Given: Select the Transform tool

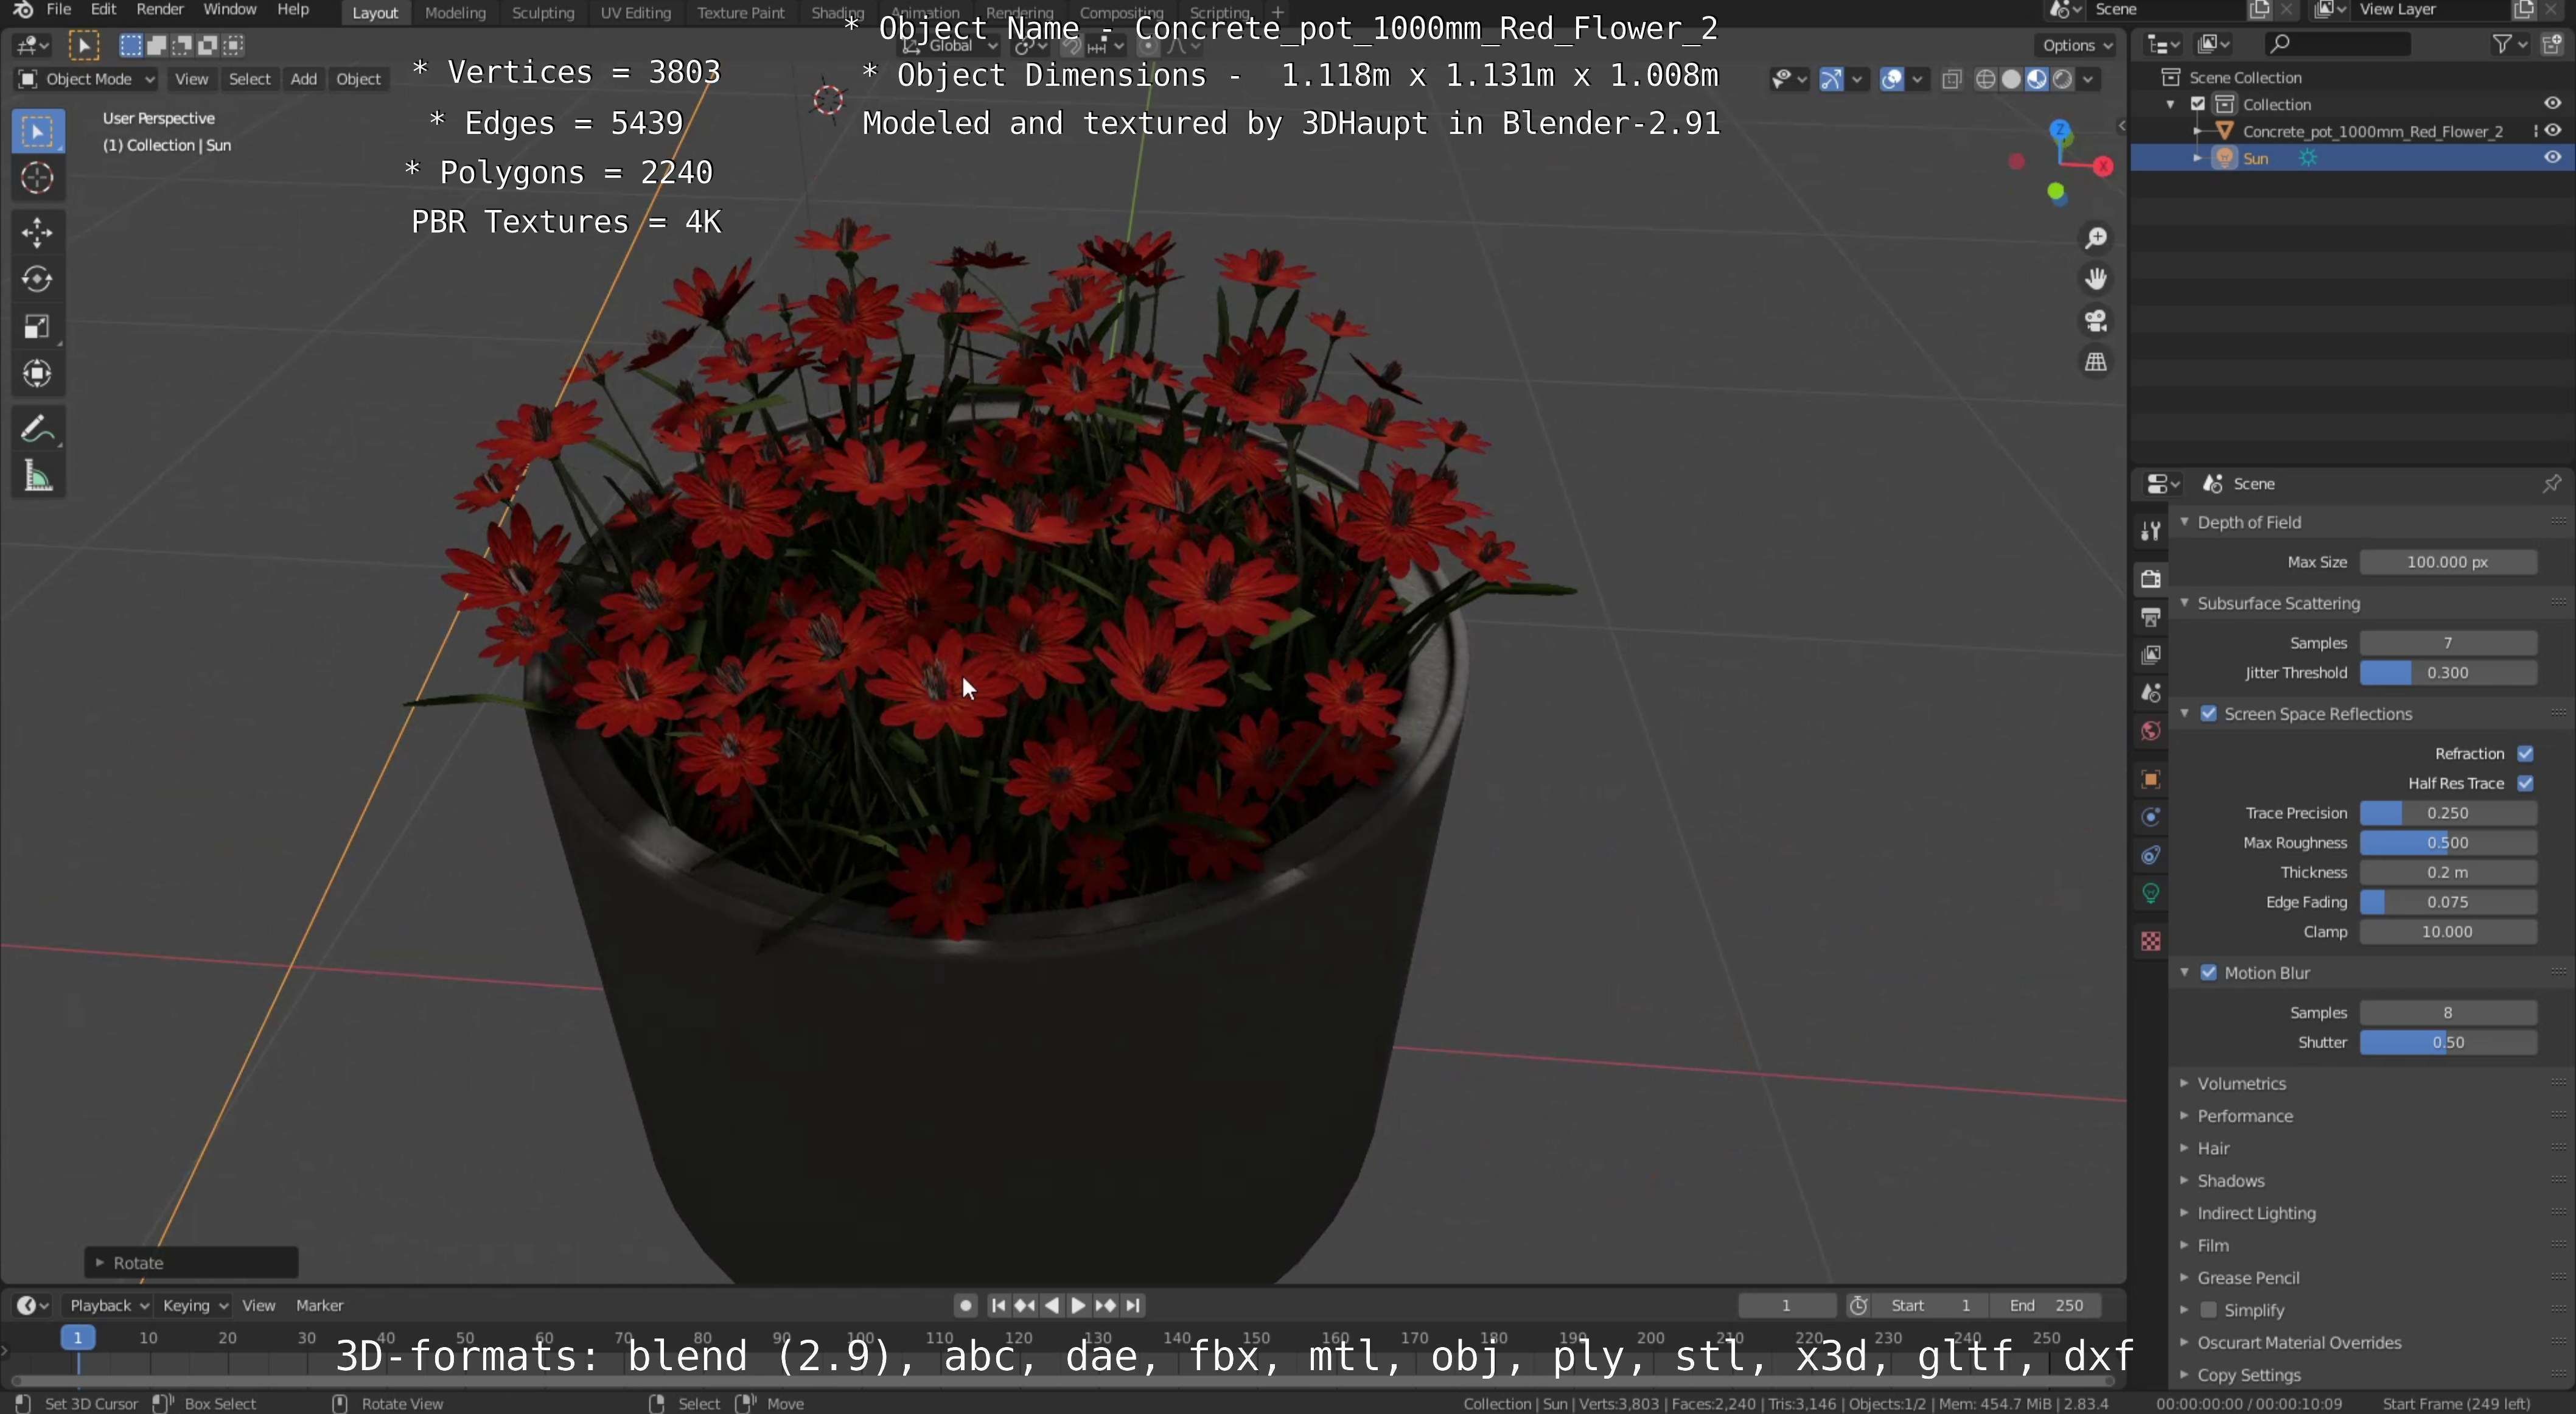Looking at the screenshot, I should tap(38, 374).
